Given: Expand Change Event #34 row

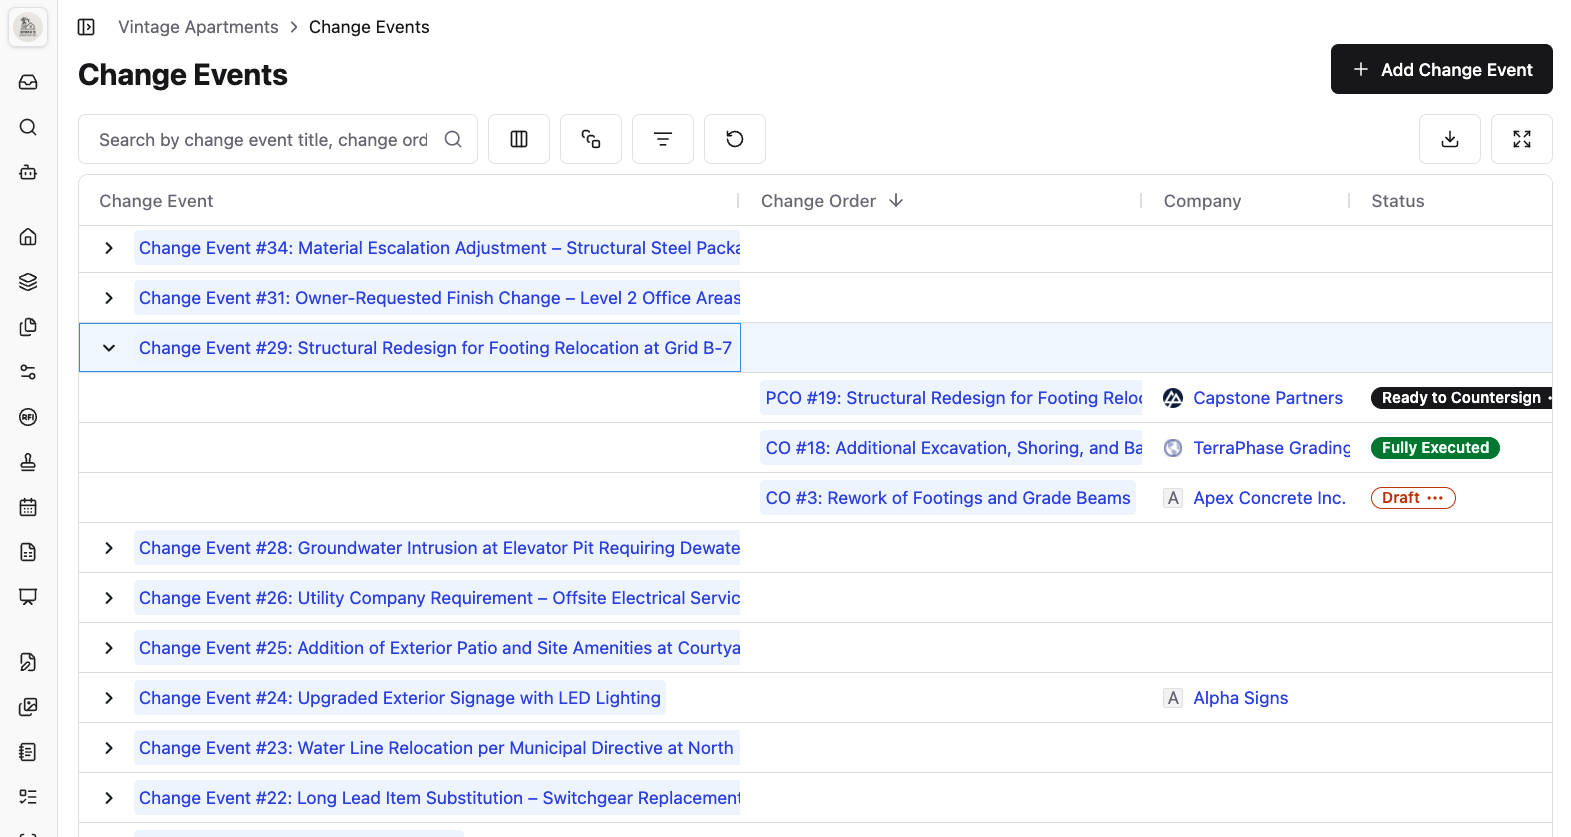Looking at the screenshot, I should (109, 248).
